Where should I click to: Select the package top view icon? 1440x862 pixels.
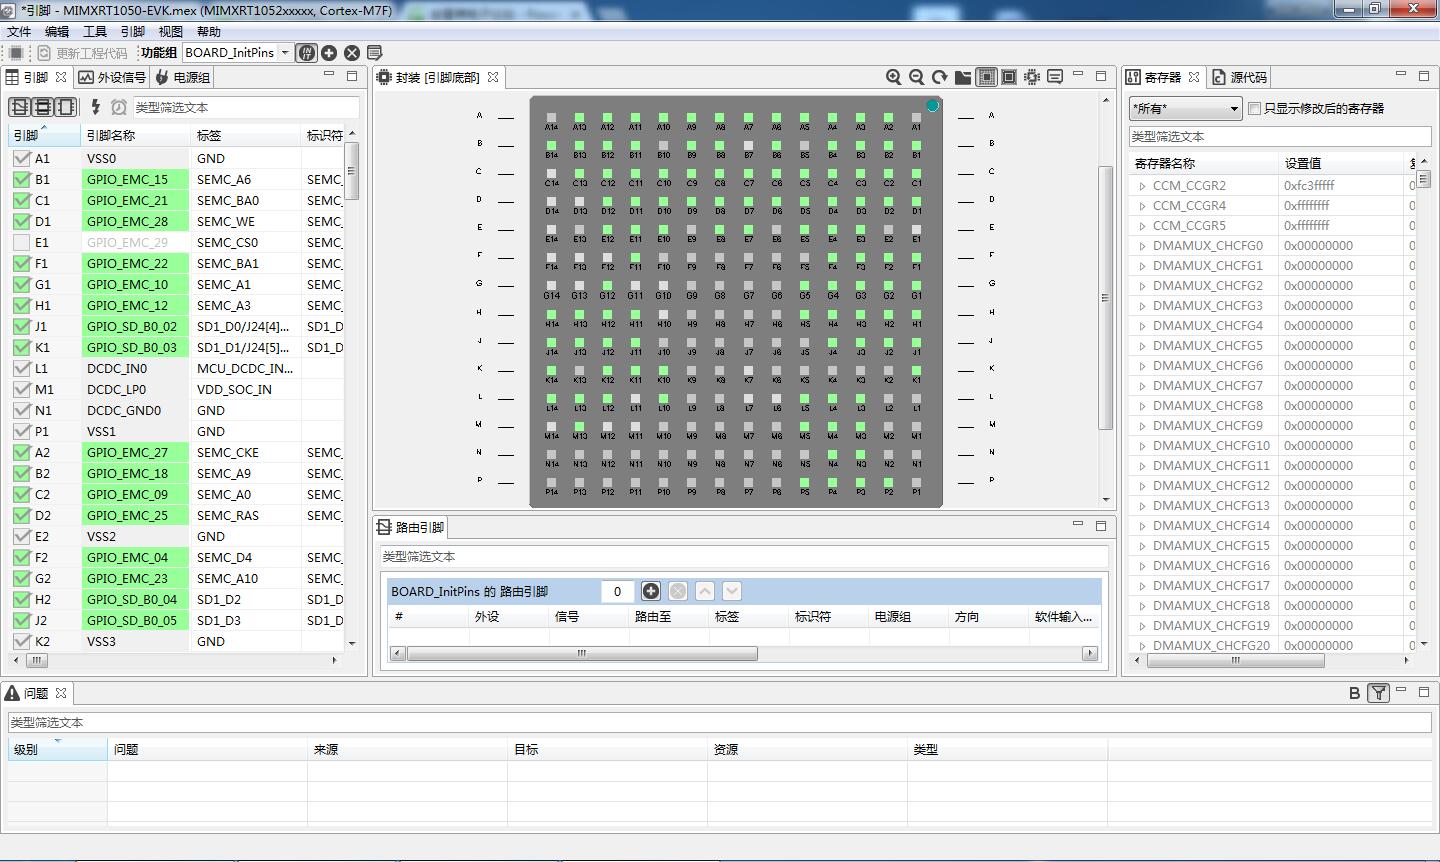[1009, 77]
